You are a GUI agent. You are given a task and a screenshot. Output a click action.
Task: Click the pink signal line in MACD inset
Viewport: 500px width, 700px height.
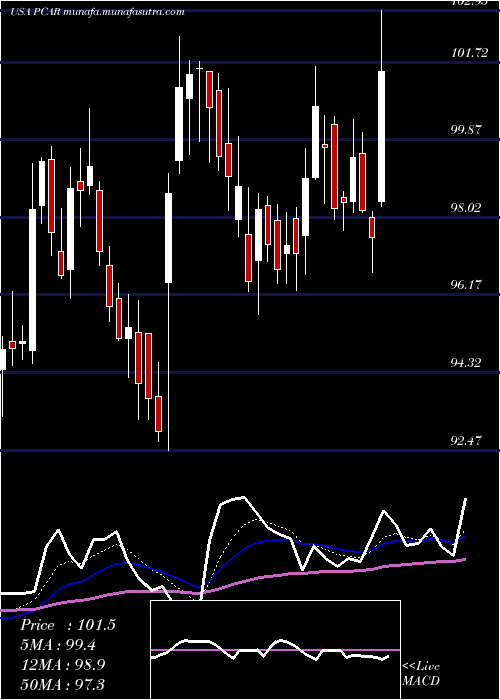(x=275, y=650)
